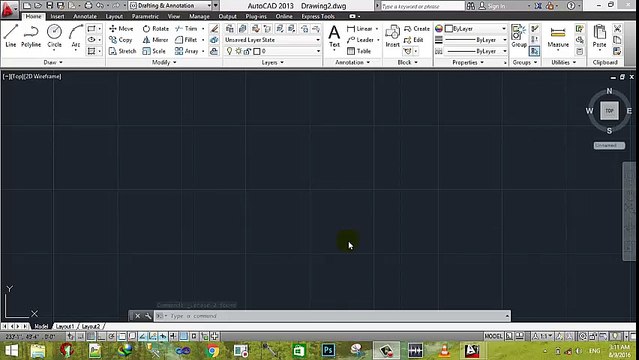Open the Layout1 tab

(65, 327)
